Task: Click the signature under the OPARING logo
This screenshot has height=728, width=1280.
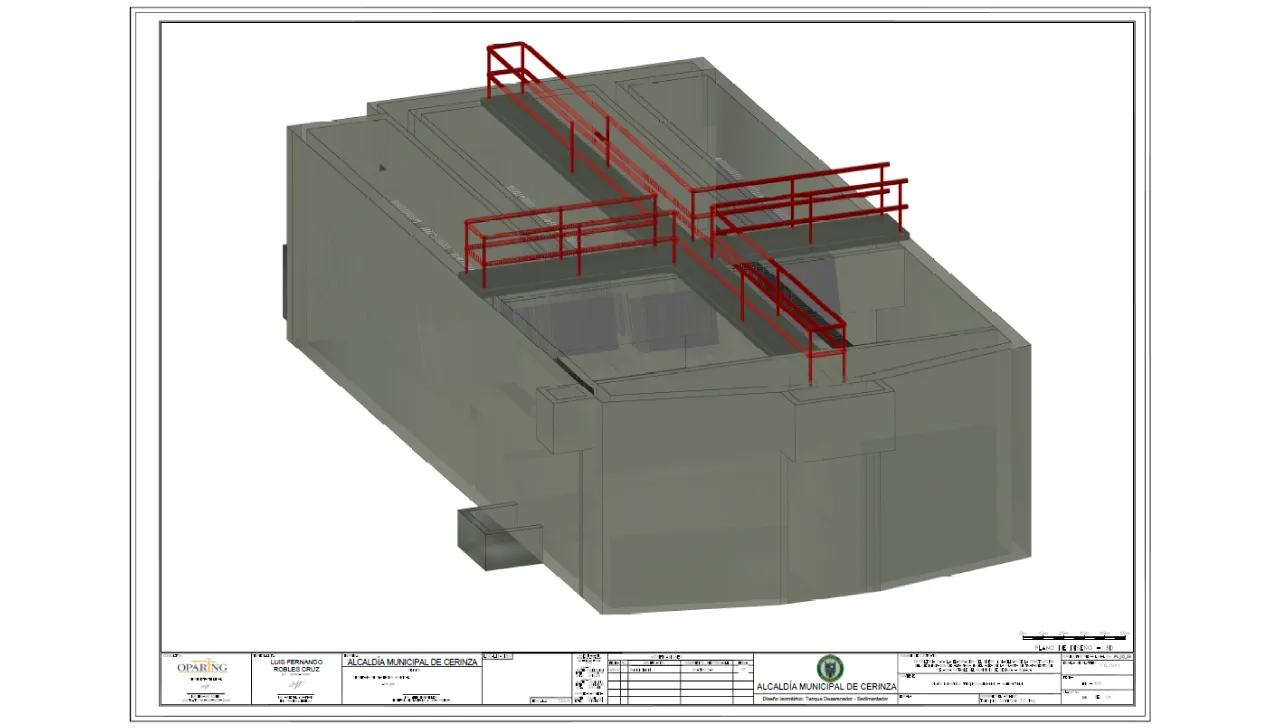Action: (x=202, y=685)
